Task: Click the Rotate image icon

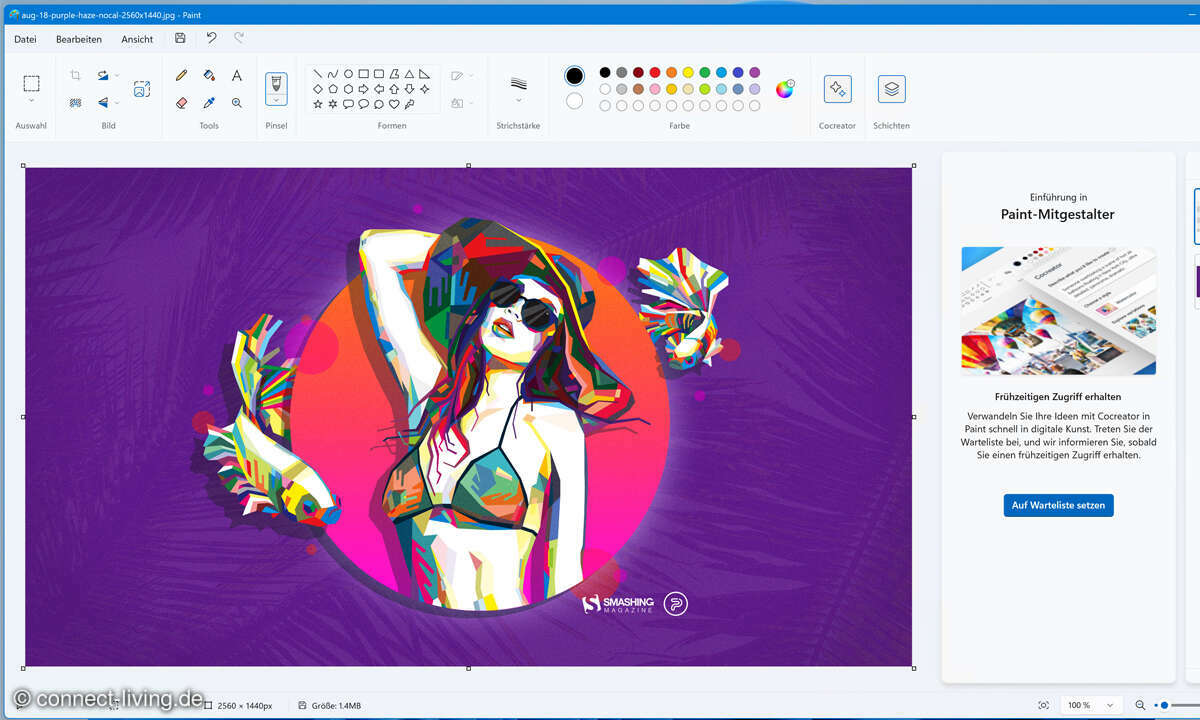Action: (102, 75)
